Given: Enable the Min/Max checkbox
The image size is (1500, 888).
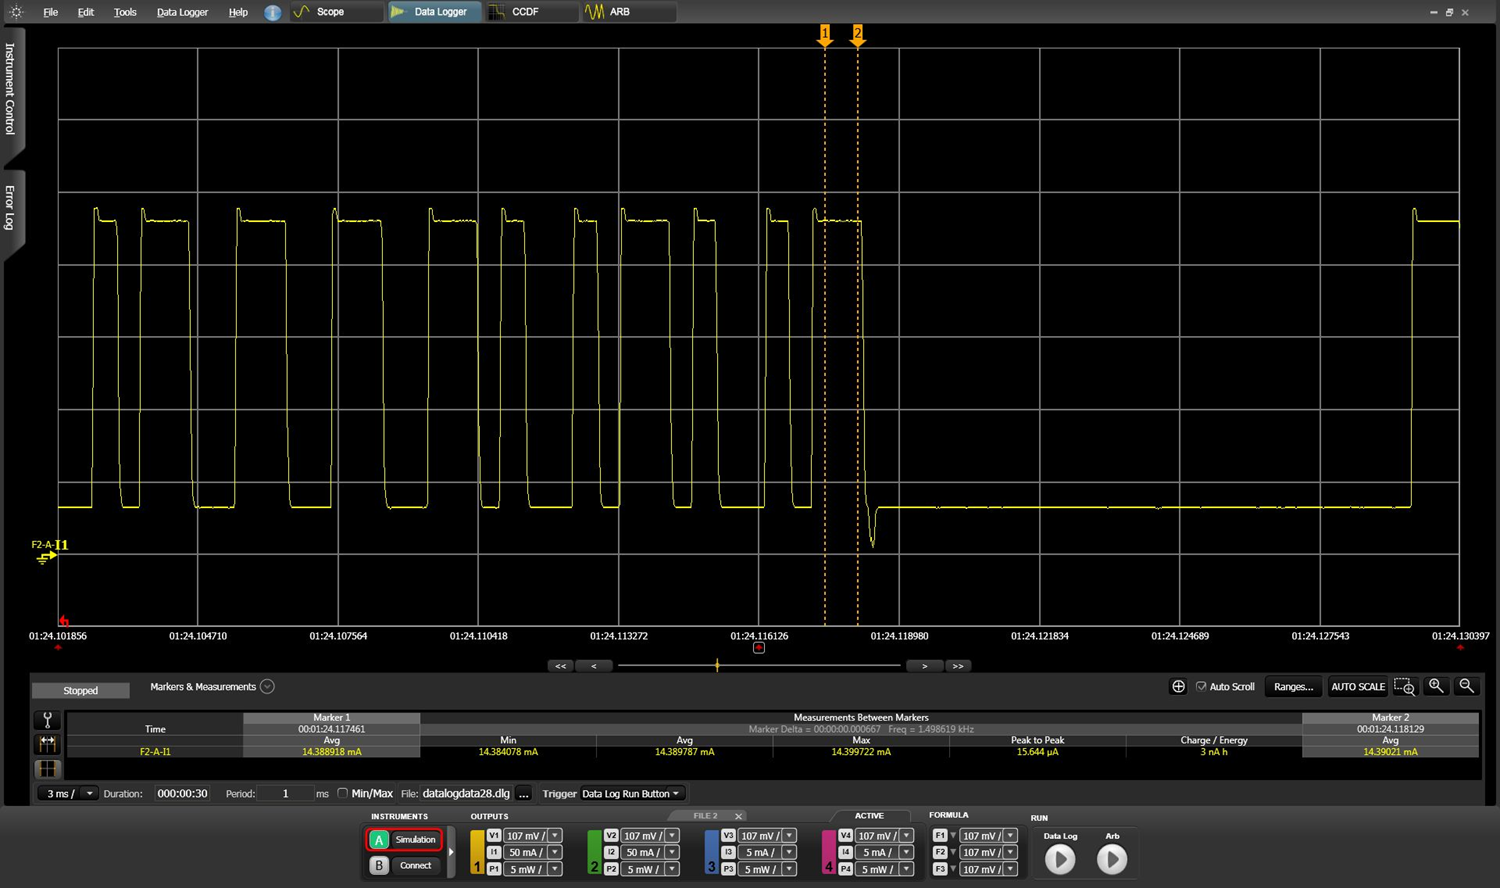Looking at the screenshot, I should [342, 794].
